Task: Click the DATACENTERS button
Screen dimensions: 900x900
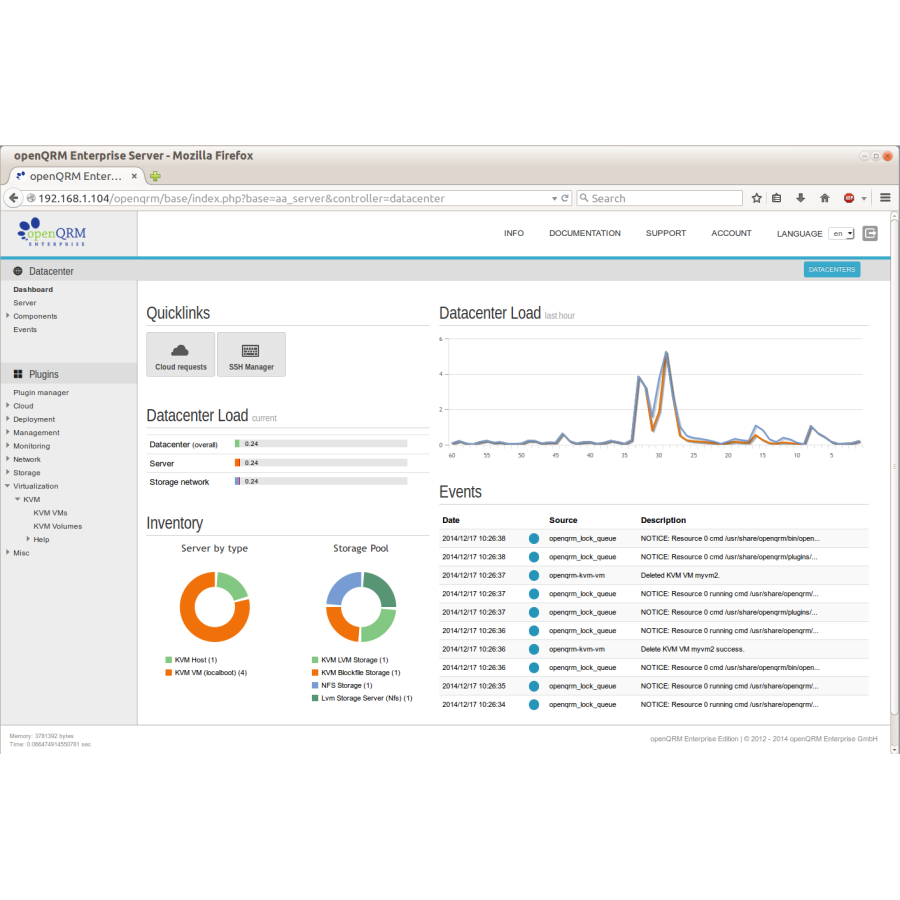Action: (x=832, y=269)
